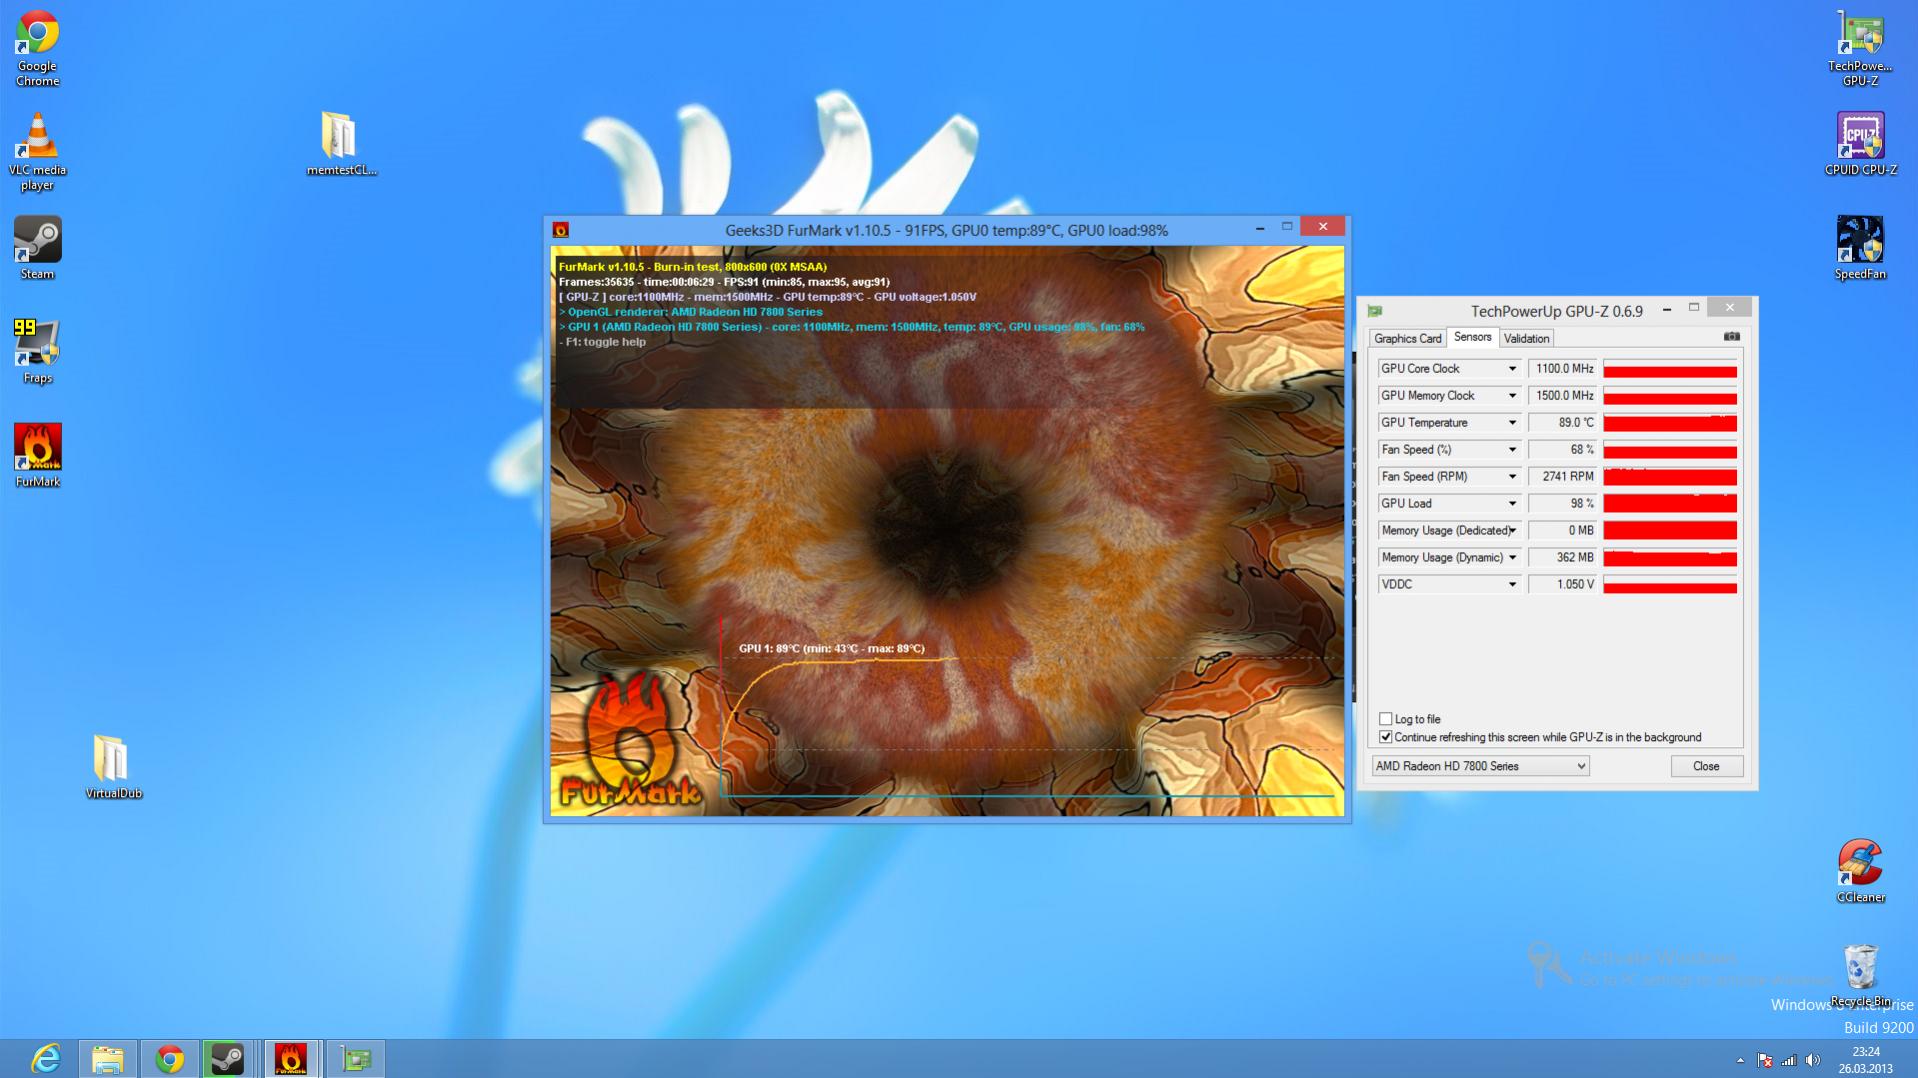The width and height of the screenshot is (1918, 1078).
Task: Expand the Fan Speed (RPM) dropdown
Action: click(1512, 477)
